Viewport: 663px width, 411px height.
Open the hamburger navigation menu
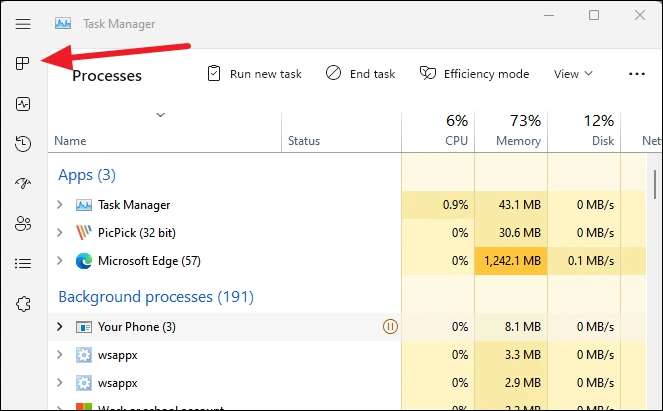point(23,24)
